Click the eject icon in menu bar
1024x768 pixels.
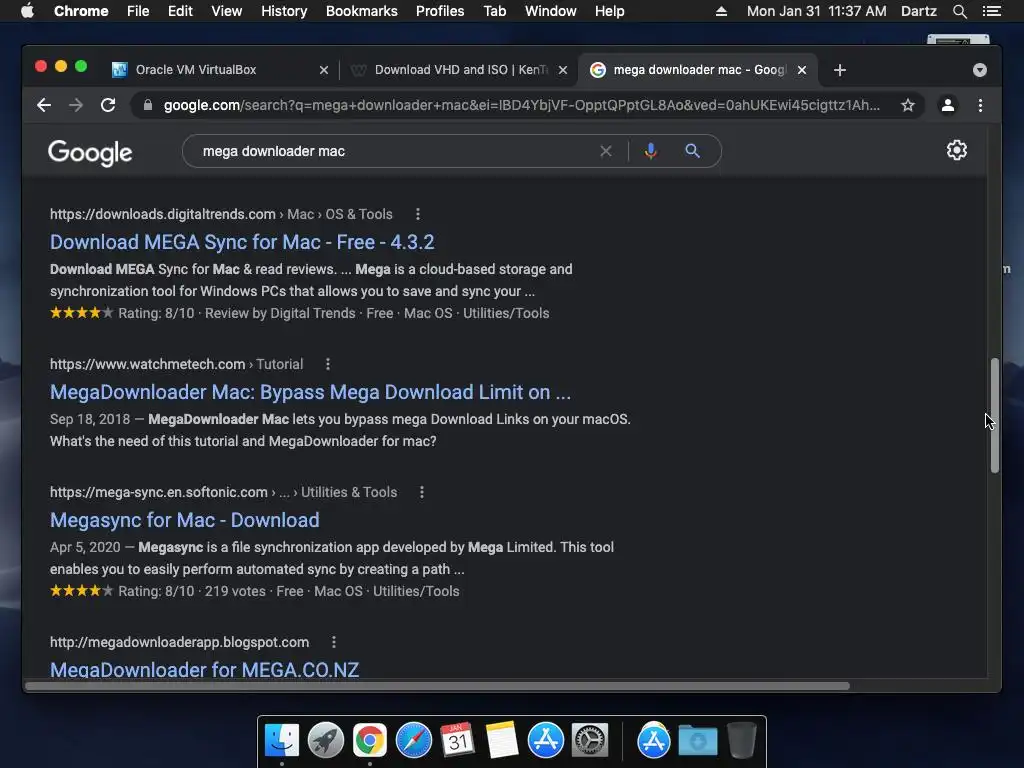(x=721, y=11)
